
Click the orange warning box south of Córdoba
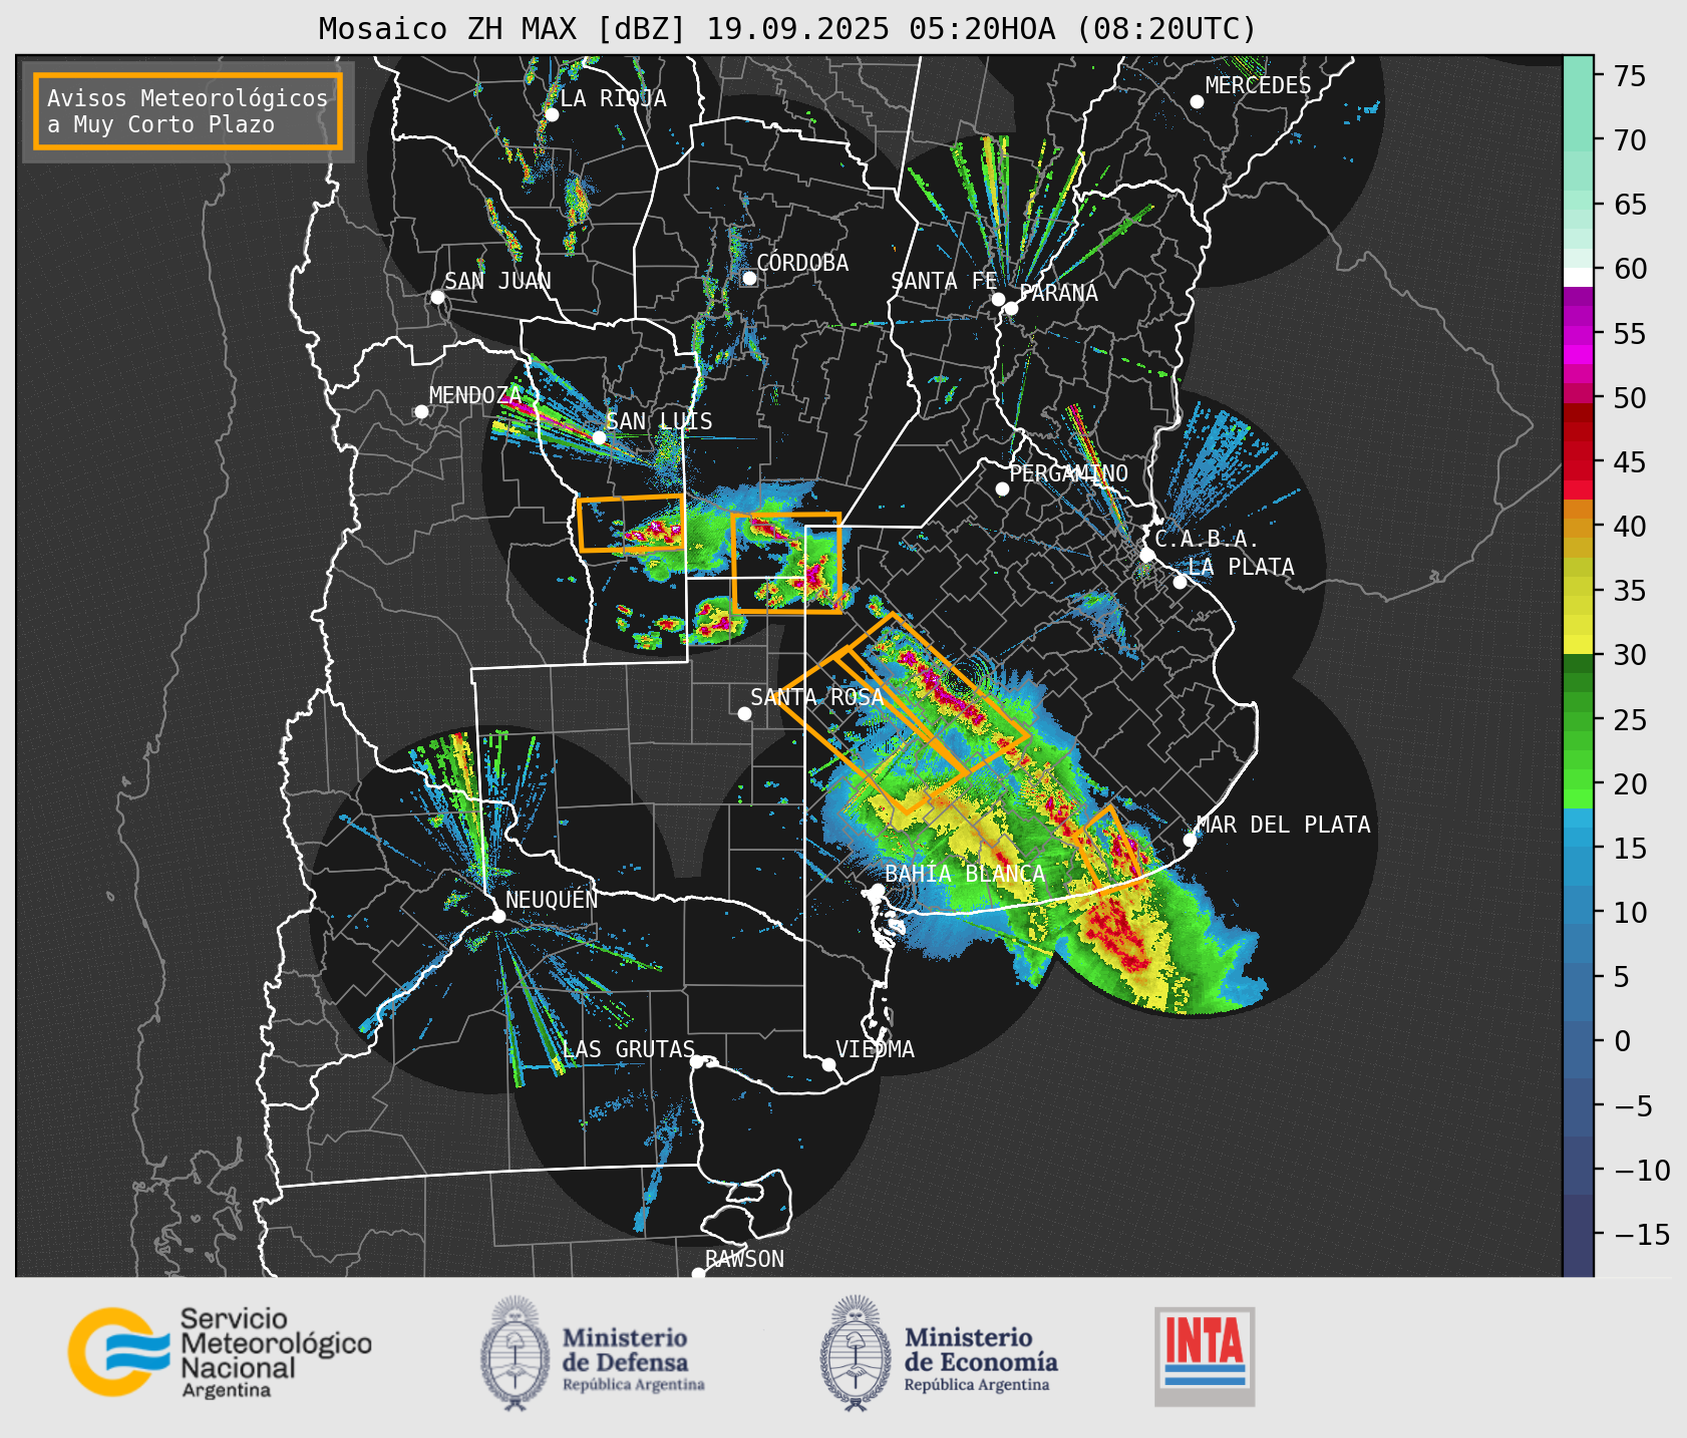(786, 563)
